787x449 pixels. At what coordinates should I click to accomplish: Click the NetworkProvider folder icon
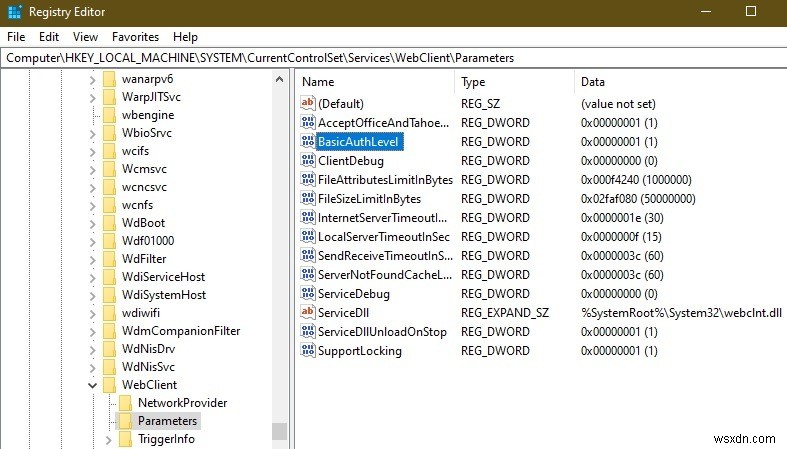pyautogui.click(x=125, y=403)
